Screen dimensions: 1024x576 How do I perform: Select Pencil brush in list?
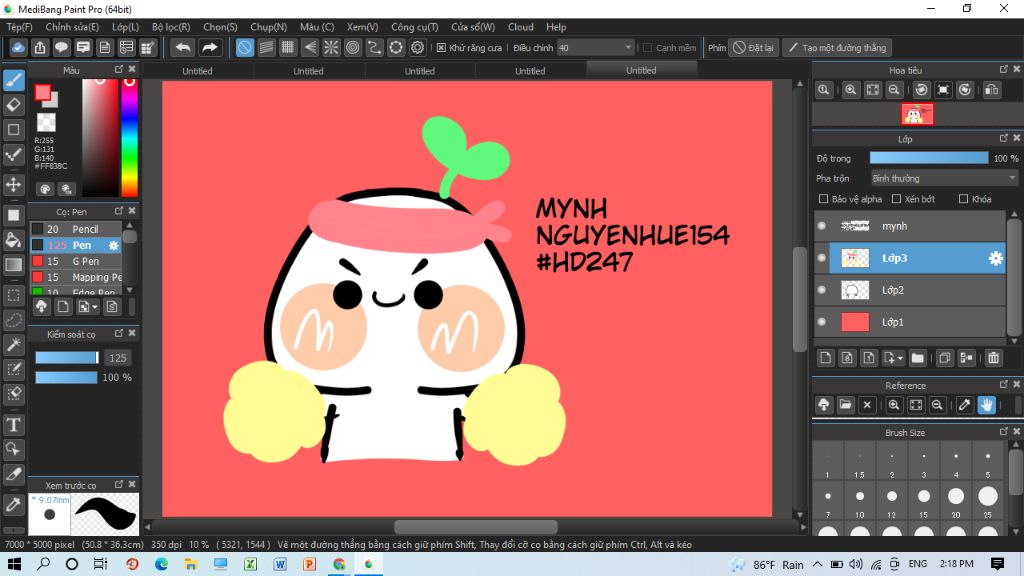tap(76, 229)
